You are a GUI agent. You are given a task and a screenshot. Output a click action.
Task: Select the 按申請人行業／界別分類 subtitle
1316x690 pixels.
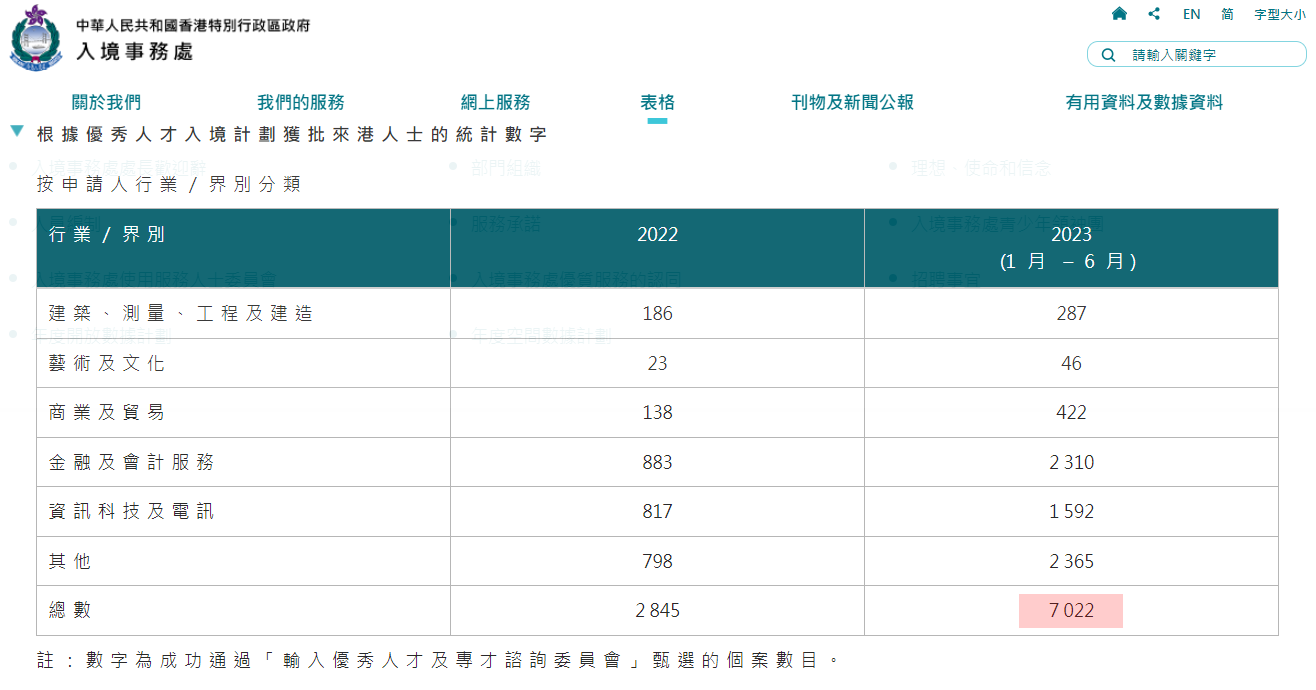click(x=169, y=184)
